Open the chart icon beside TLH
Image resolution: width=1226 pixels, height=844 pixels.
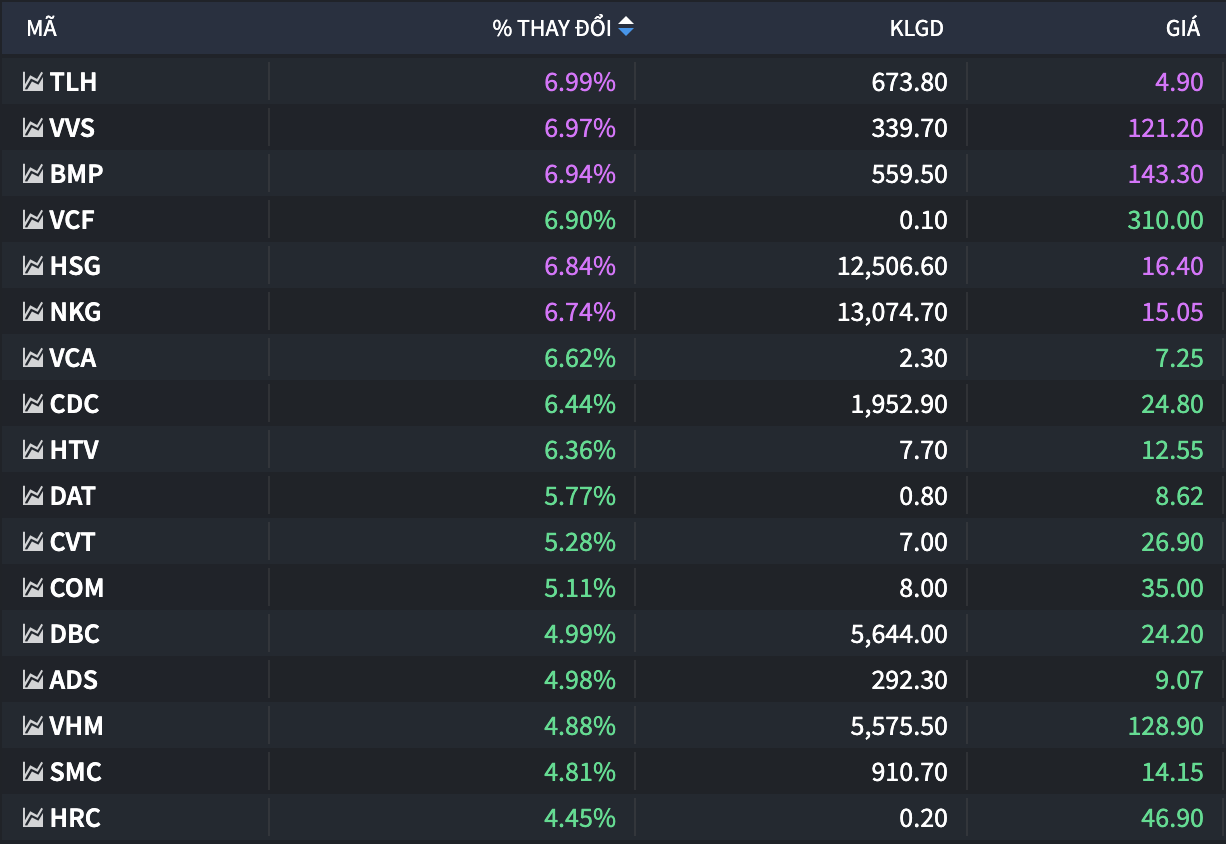(33, 82)
